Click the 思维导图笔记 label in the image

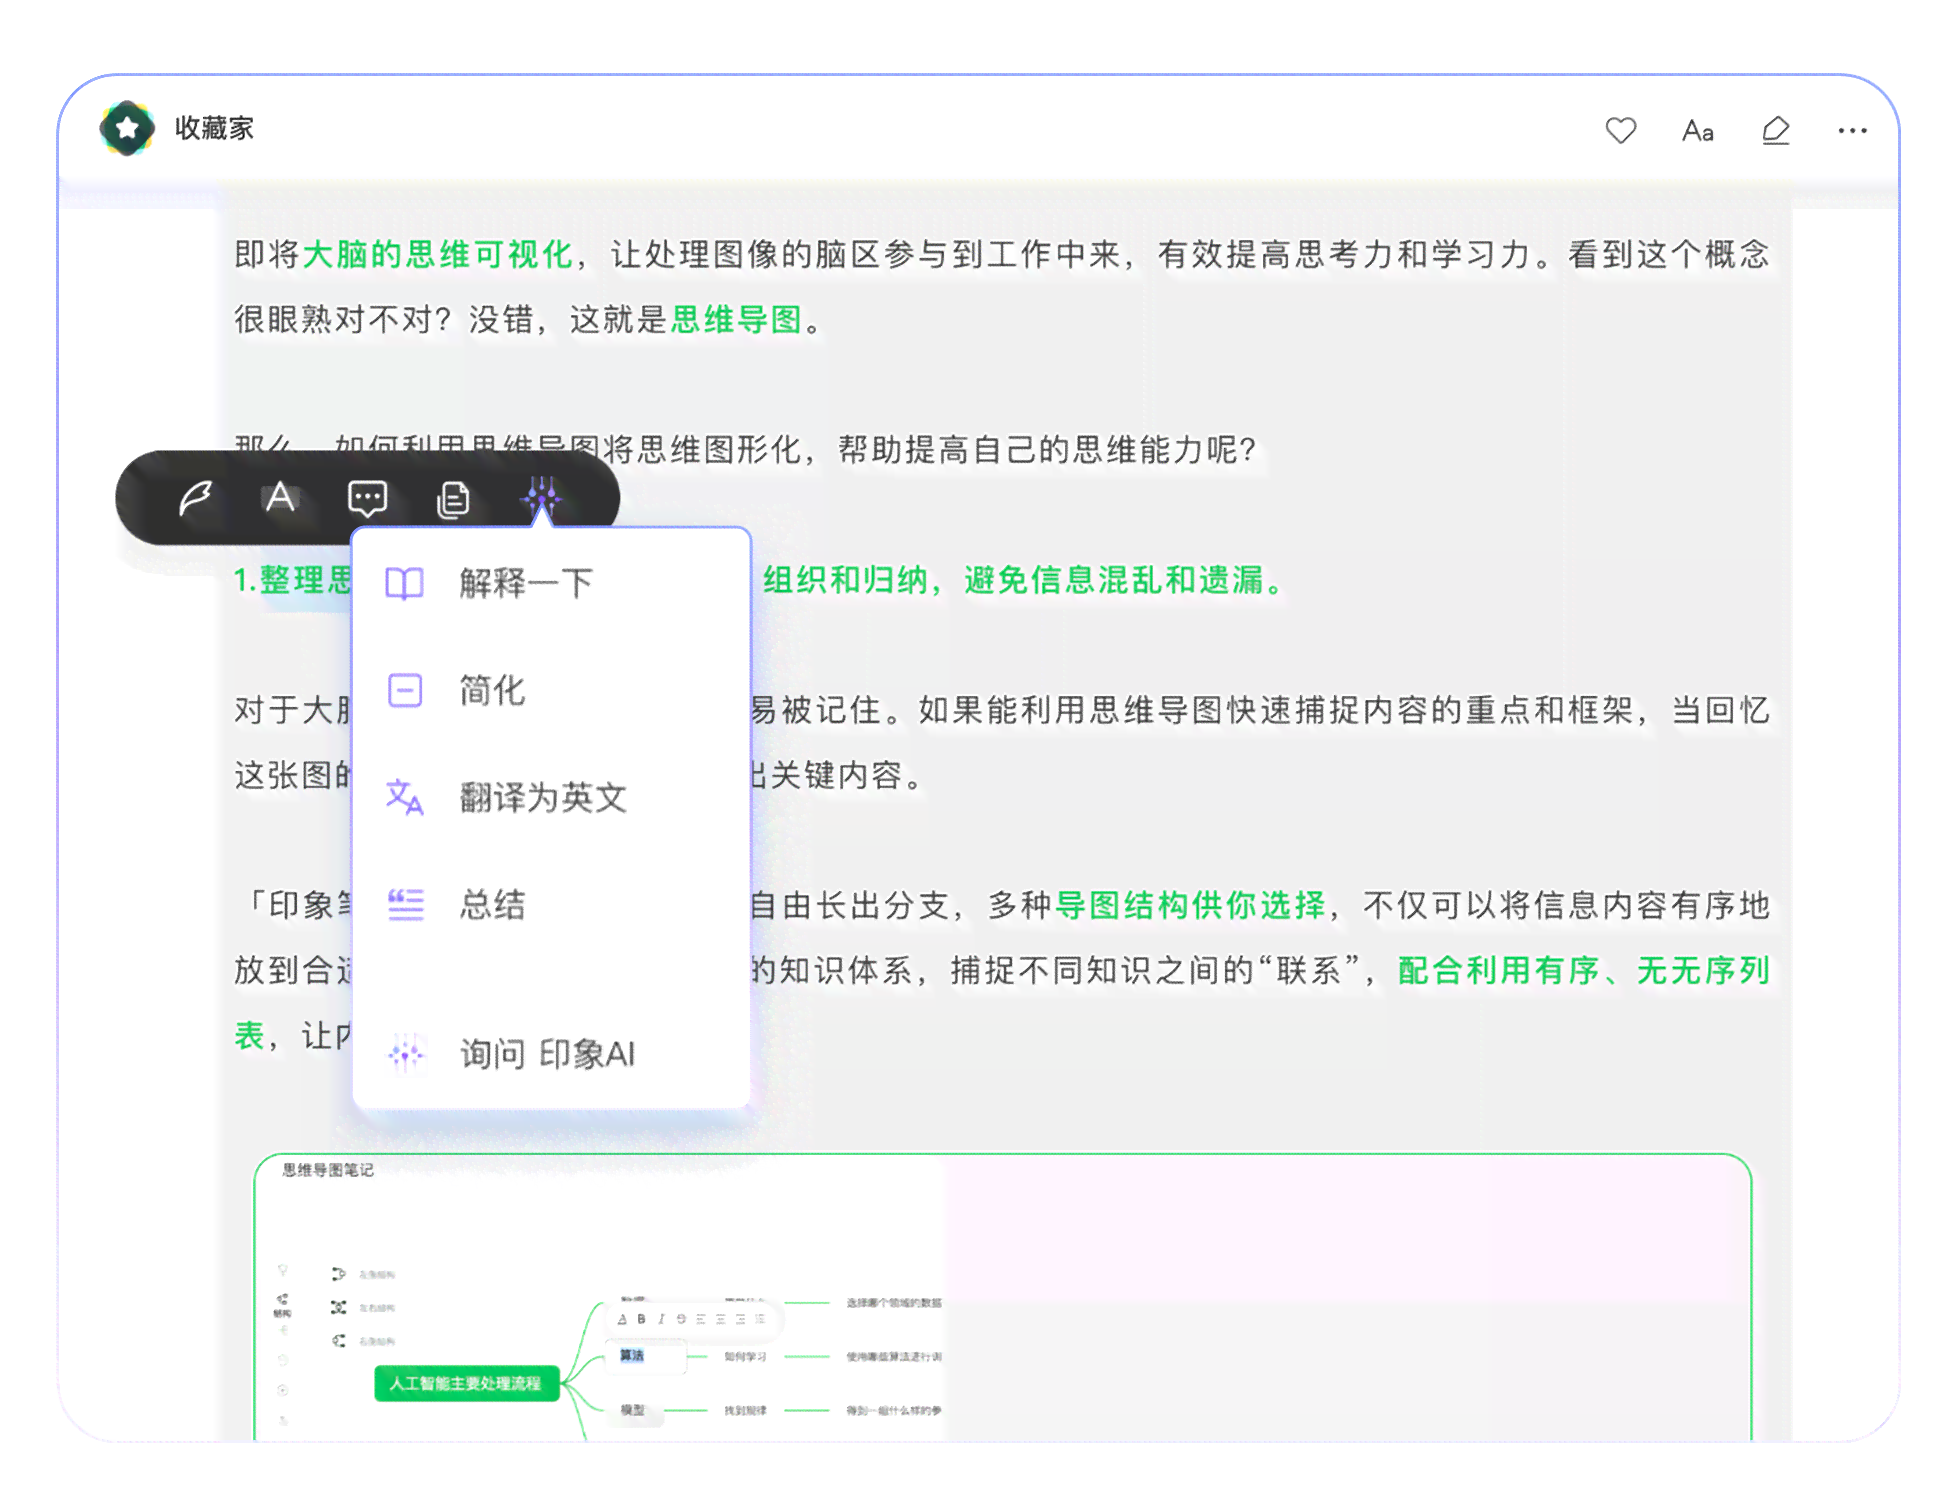(327, 1170)
